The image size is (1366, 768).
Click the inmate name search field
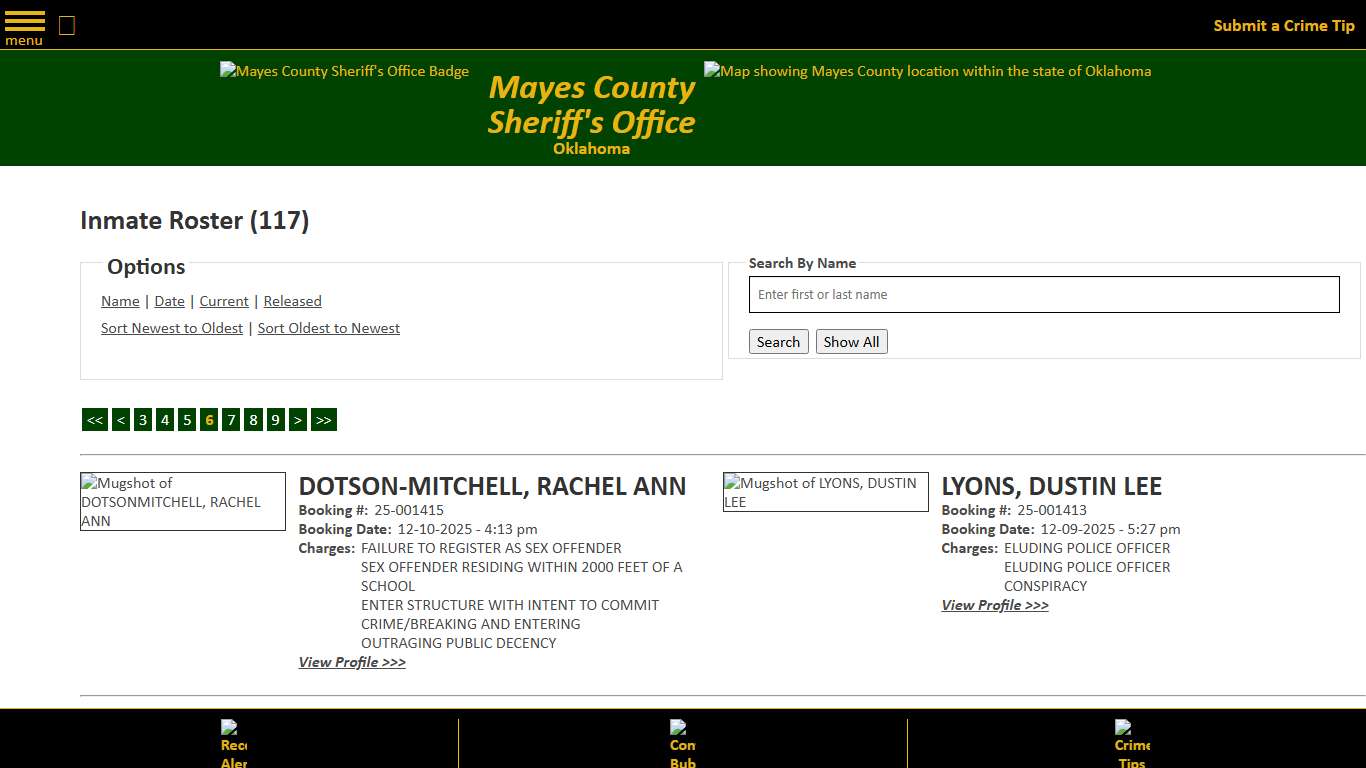1043,294
